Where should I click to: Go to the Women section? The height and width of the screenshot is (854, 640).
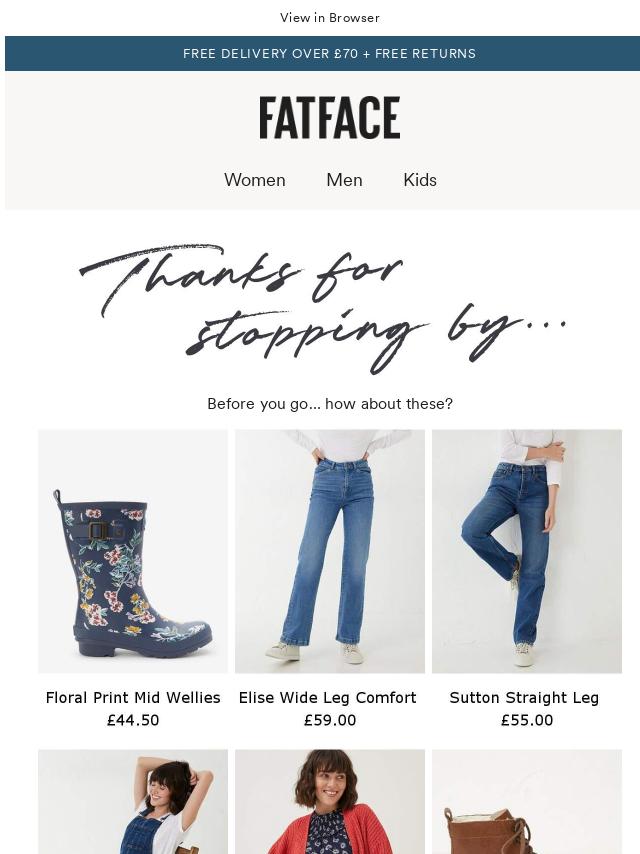pyautogui.click(x=255, y=180)
